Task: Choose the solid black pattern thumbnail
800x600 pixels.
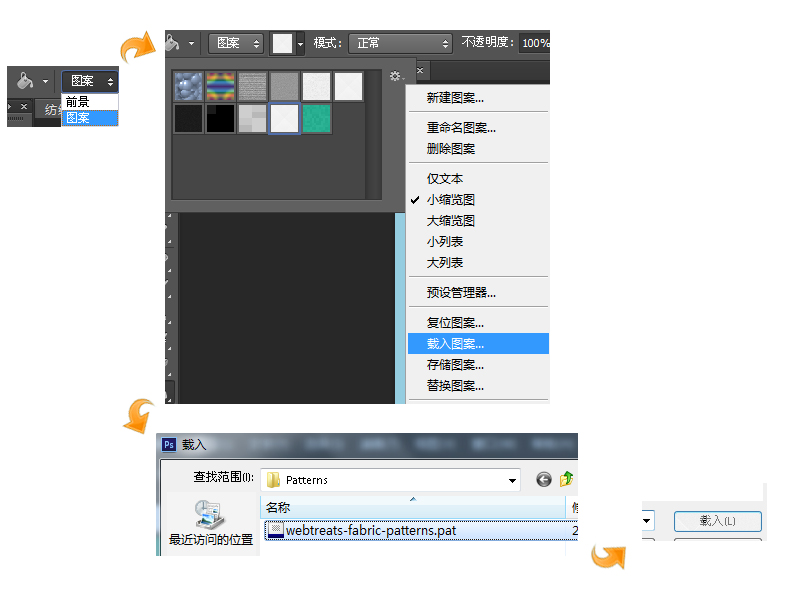Action: (220, 118)
